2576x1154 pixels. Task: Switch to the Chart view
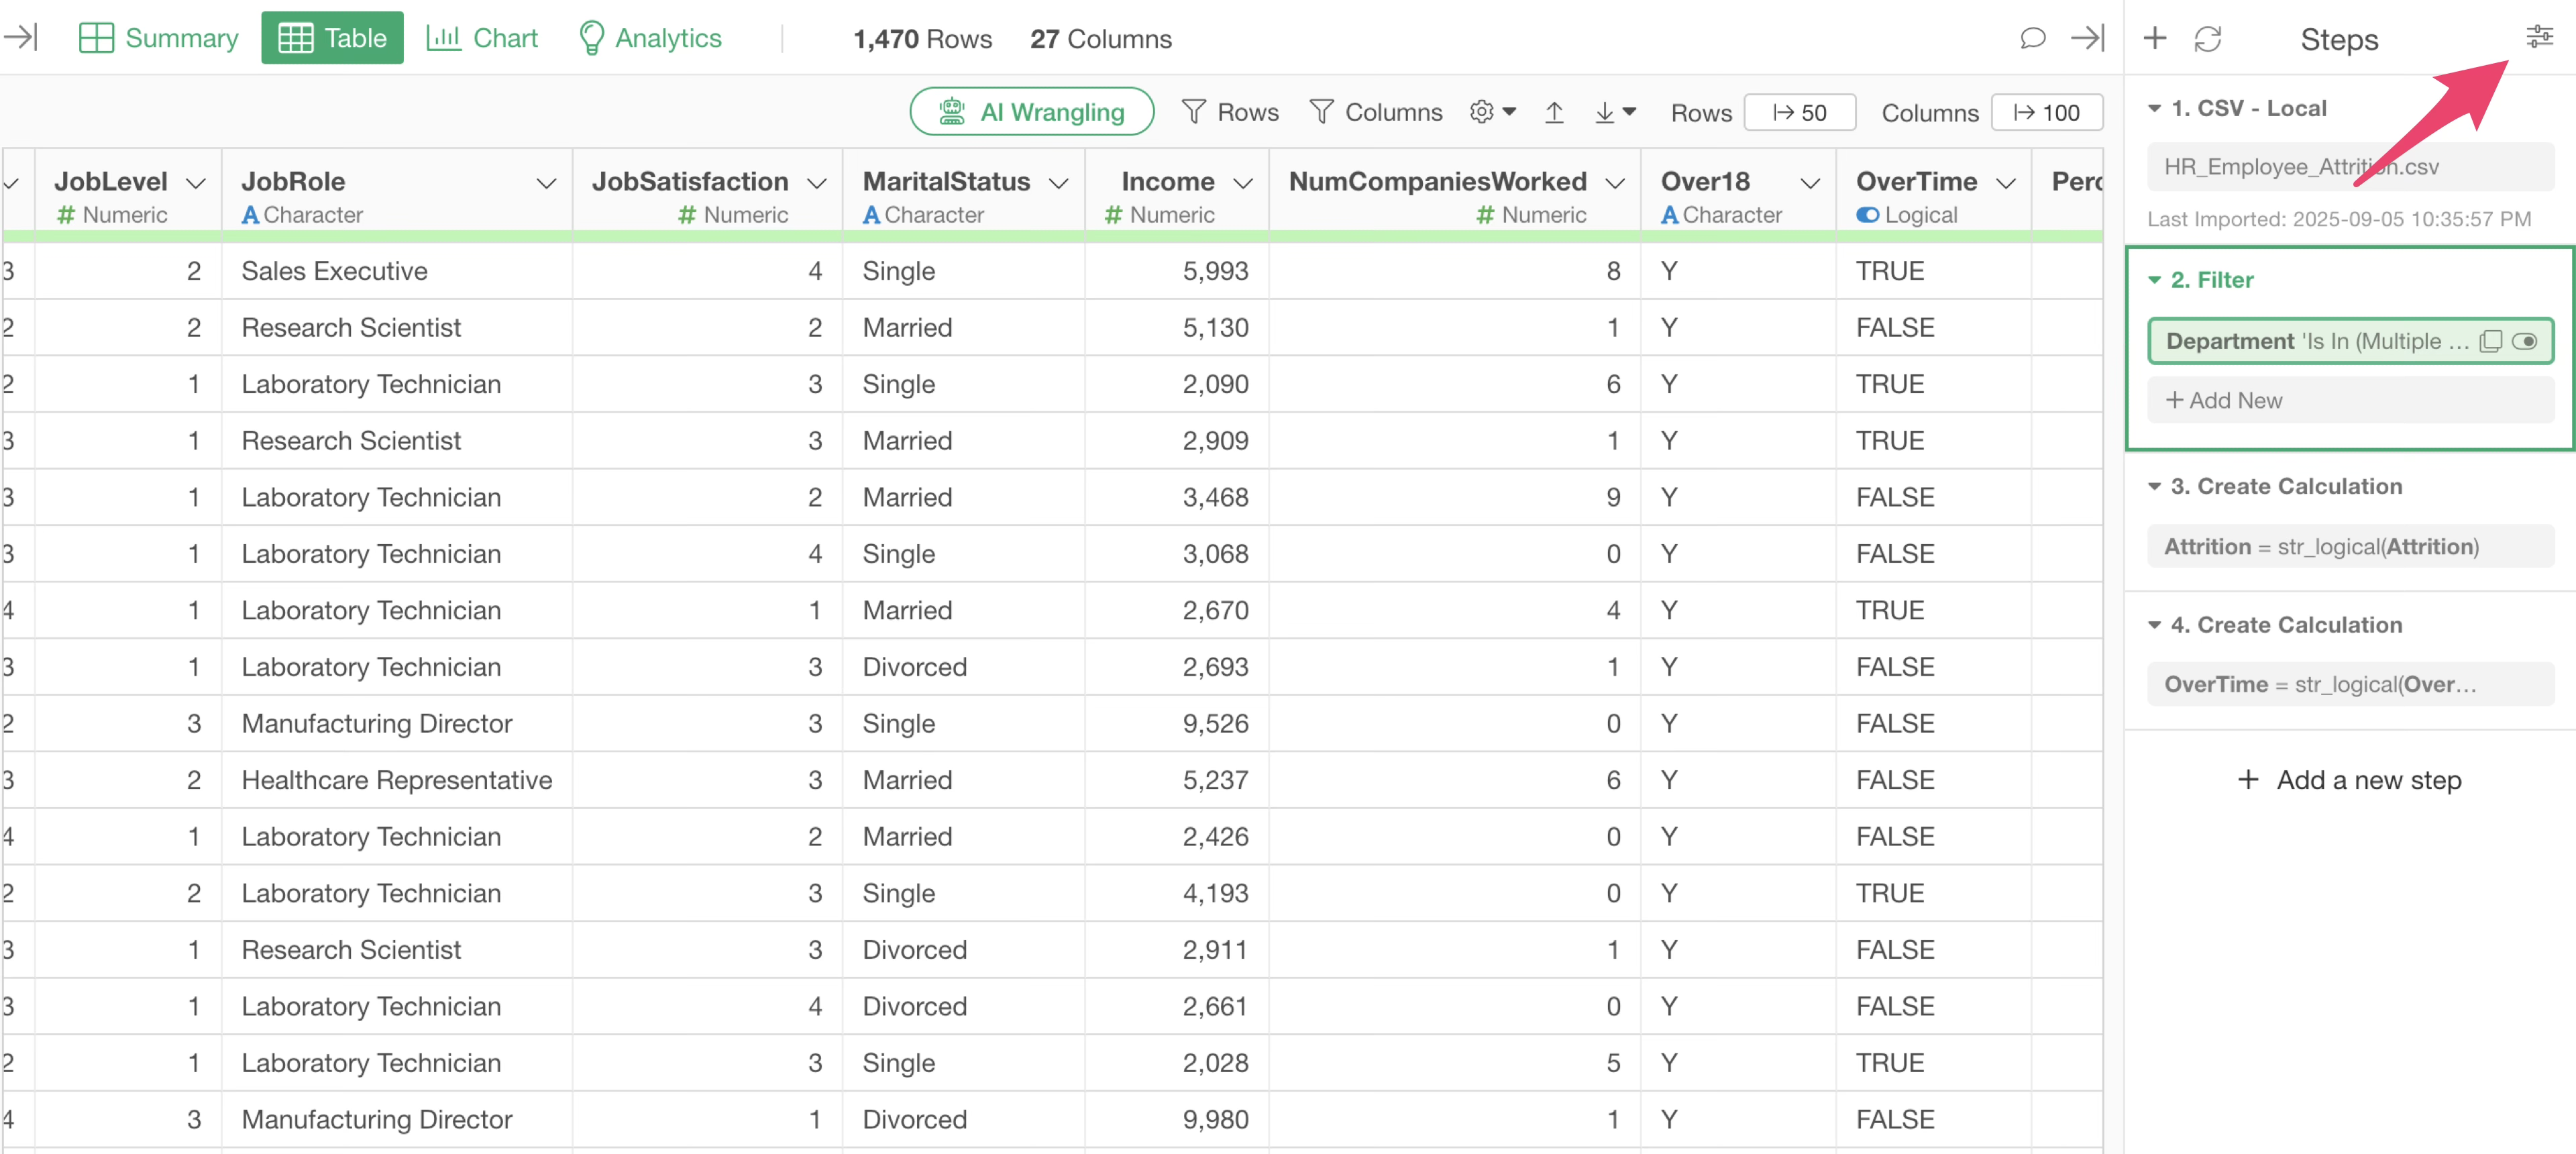(481, 38)
